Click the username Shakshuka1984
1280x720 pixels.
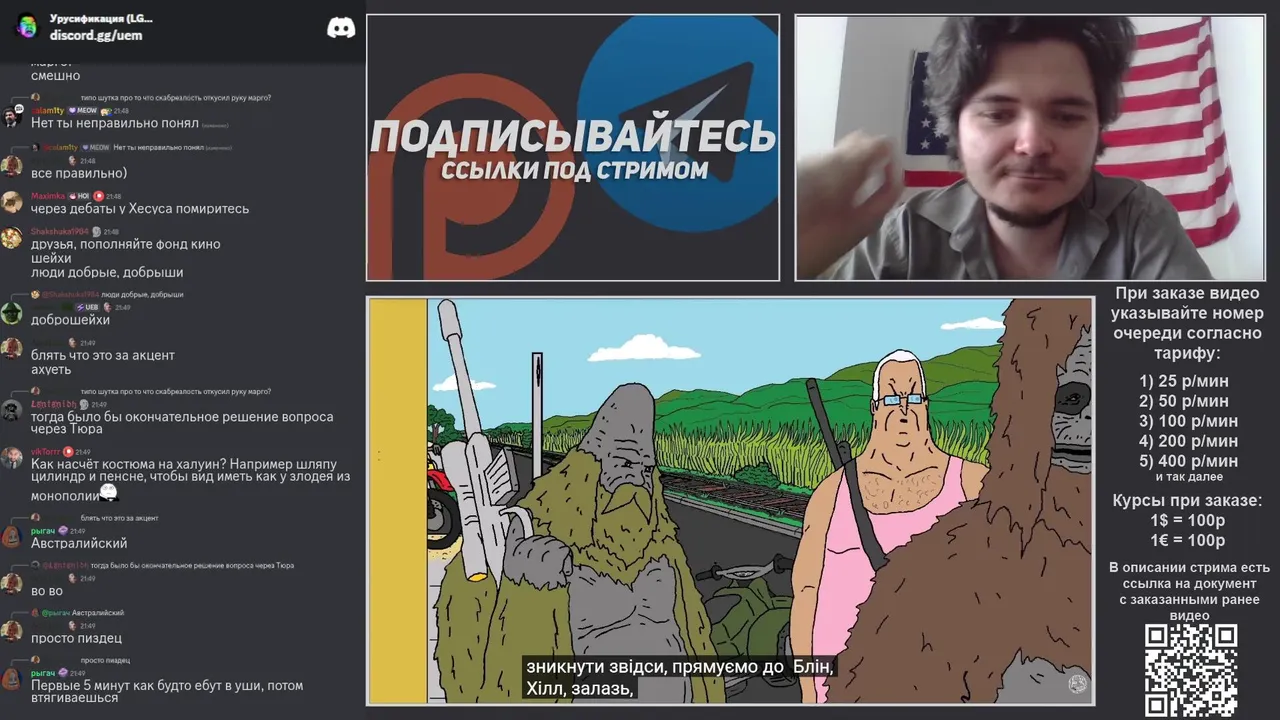60,231
